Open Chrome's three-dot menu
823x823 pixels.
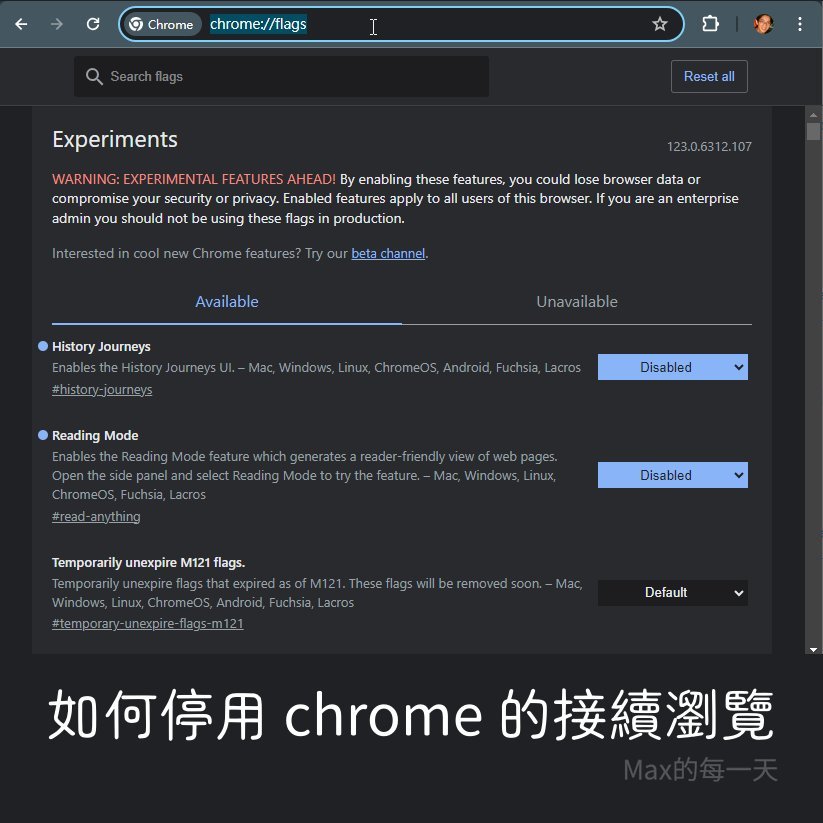(x=801, y=24)
